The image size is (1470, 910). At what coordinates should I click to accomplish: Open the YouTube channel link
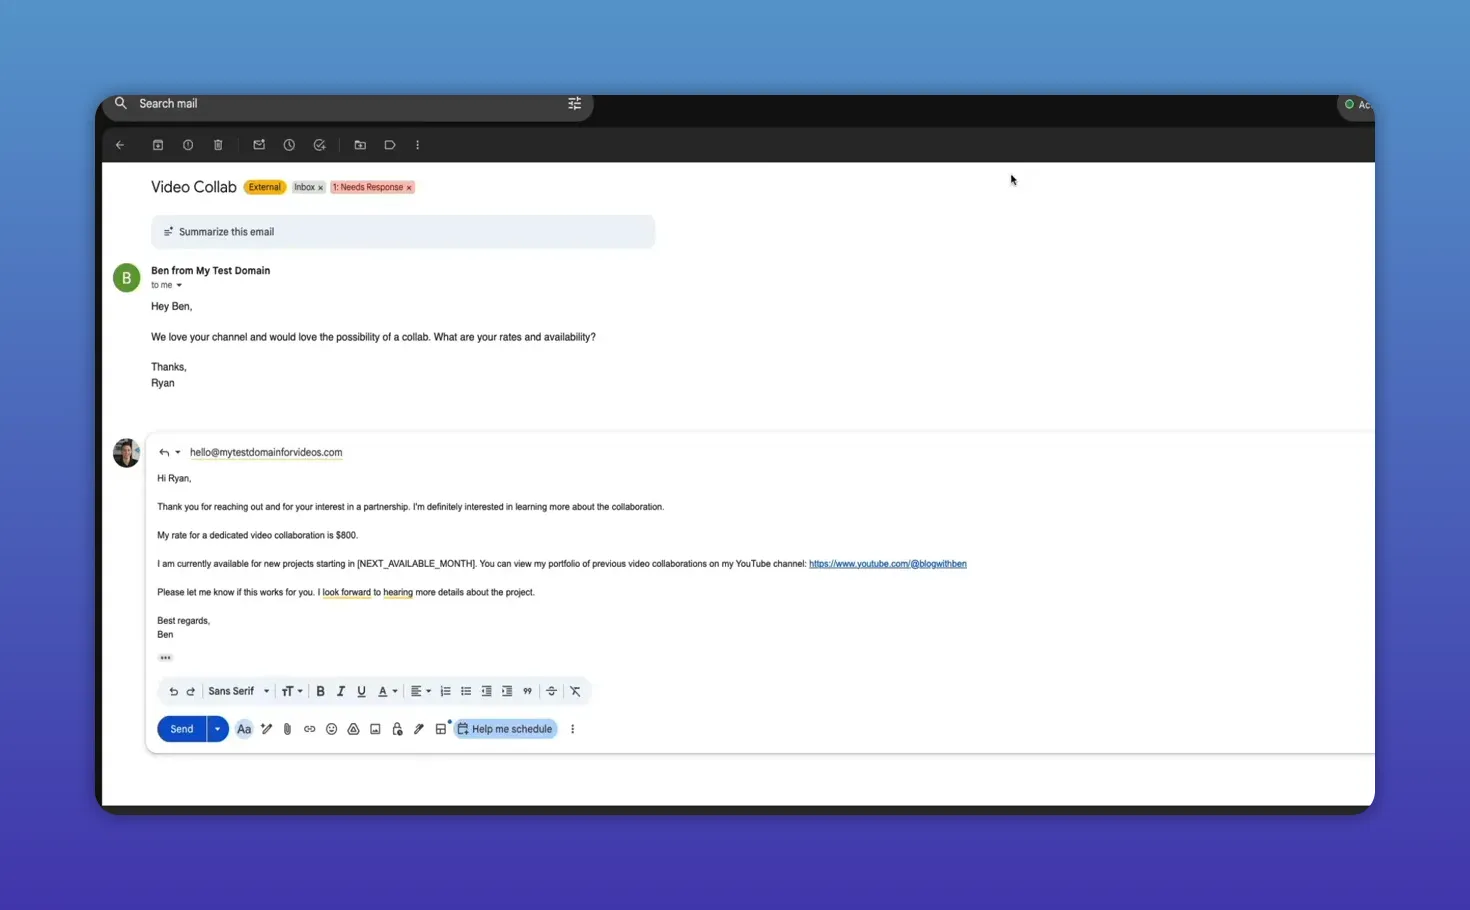[x=888, y=564]
